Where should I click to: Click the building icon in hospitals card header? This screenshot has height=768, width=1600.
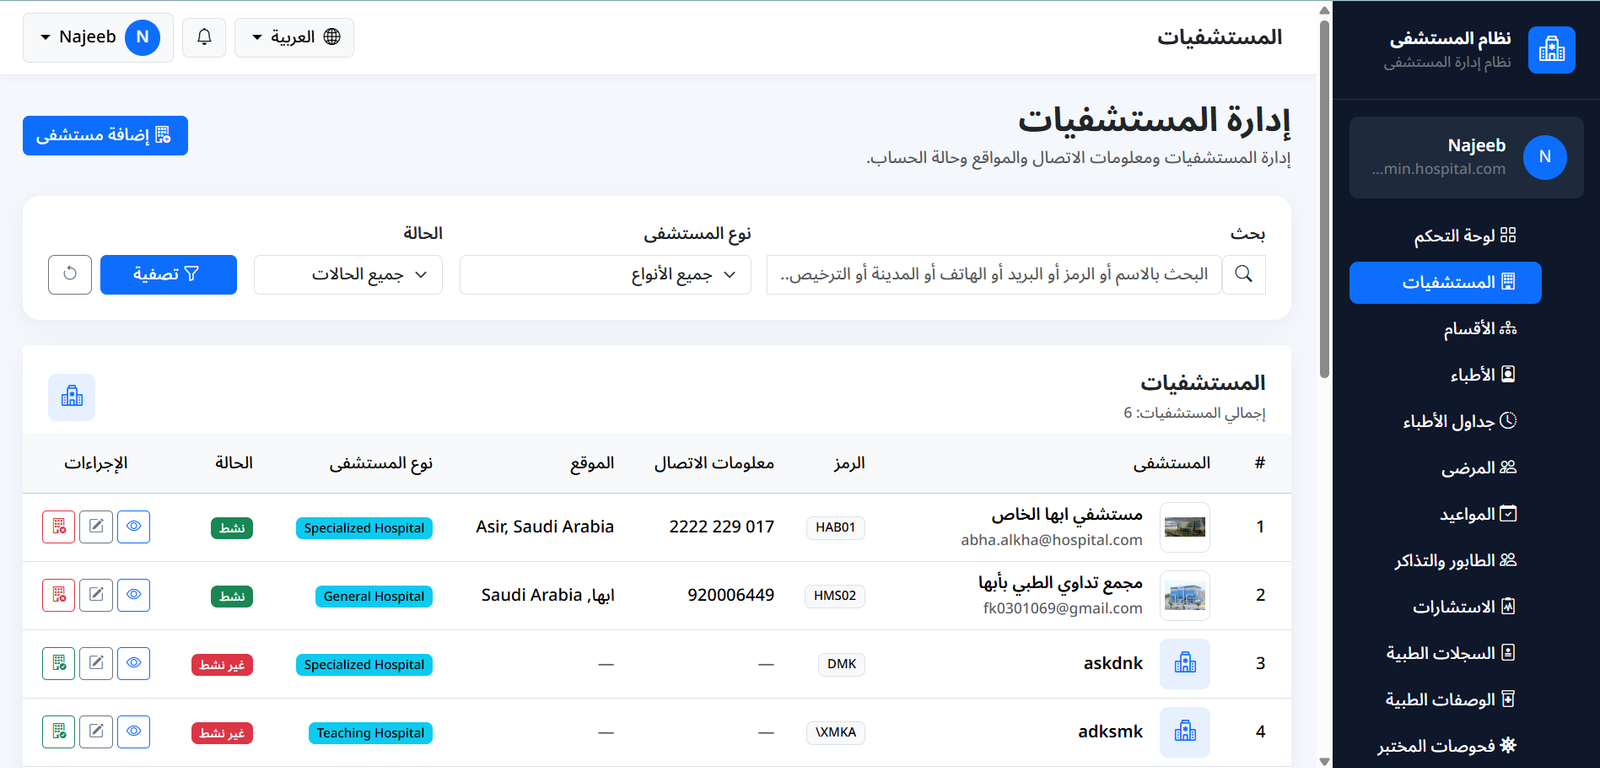72,397
